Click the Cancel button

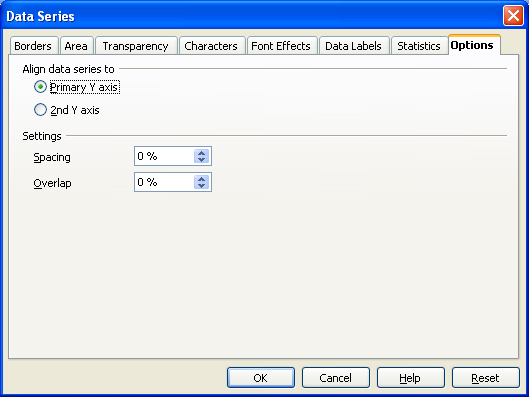pos(336,378)
